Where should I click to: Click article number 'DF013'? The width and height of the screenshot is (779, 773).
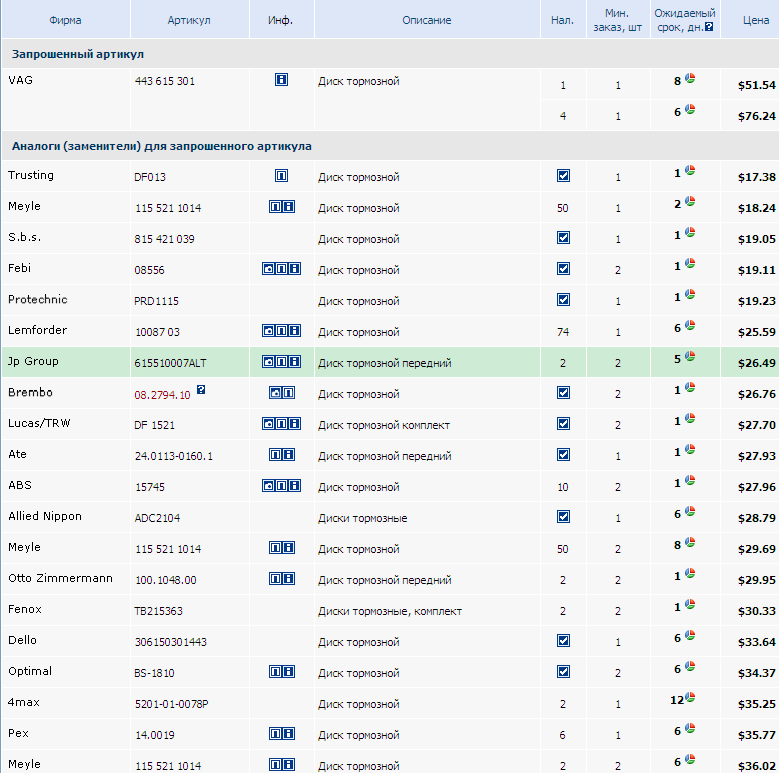(150, 177)
